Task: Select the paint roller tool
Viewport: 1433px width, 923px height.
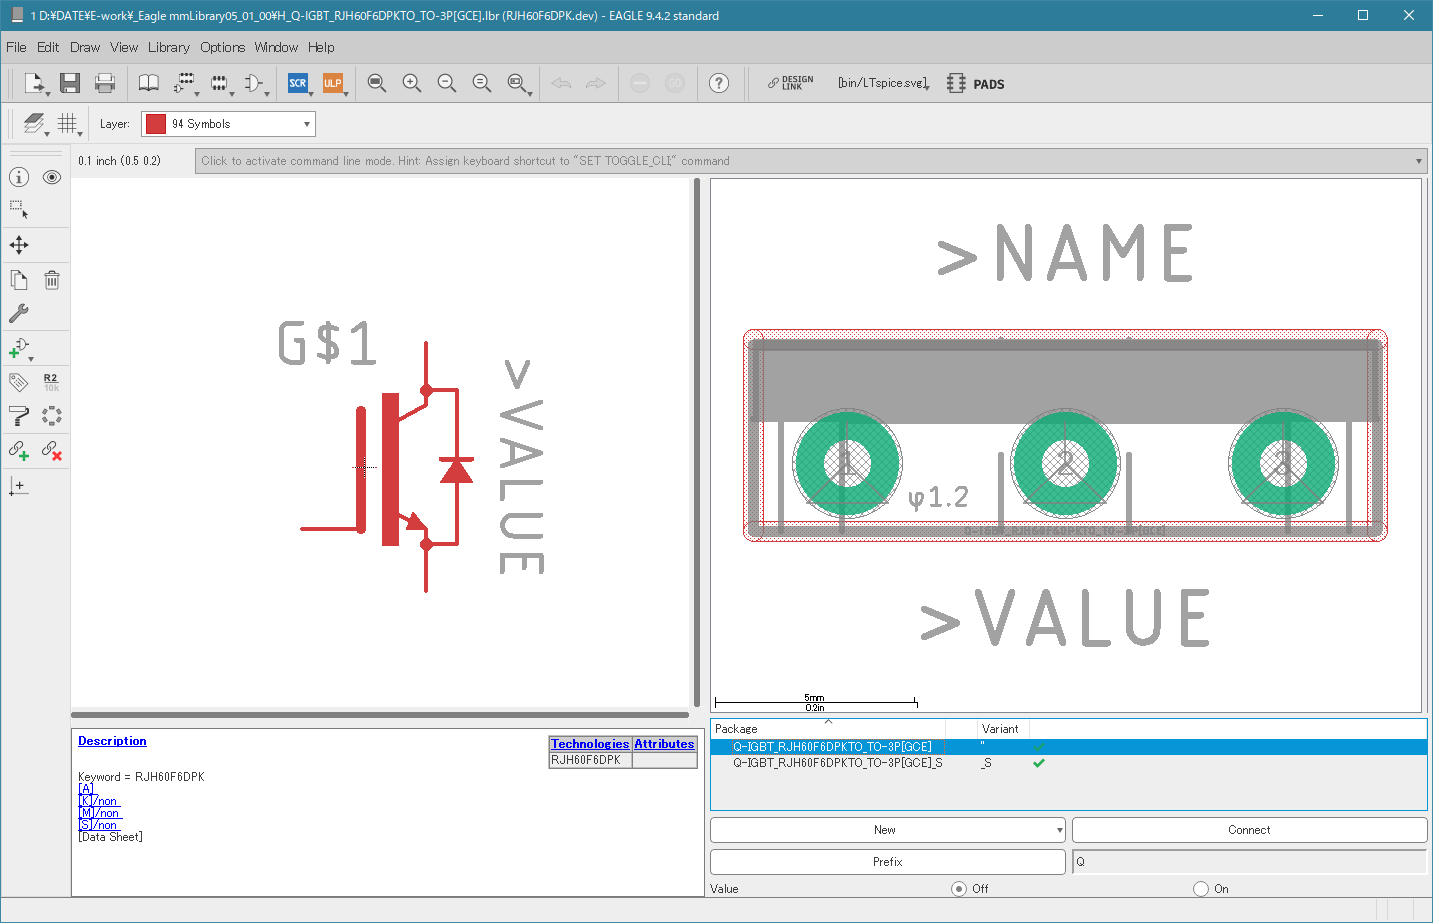Action: tap(19, 415)
